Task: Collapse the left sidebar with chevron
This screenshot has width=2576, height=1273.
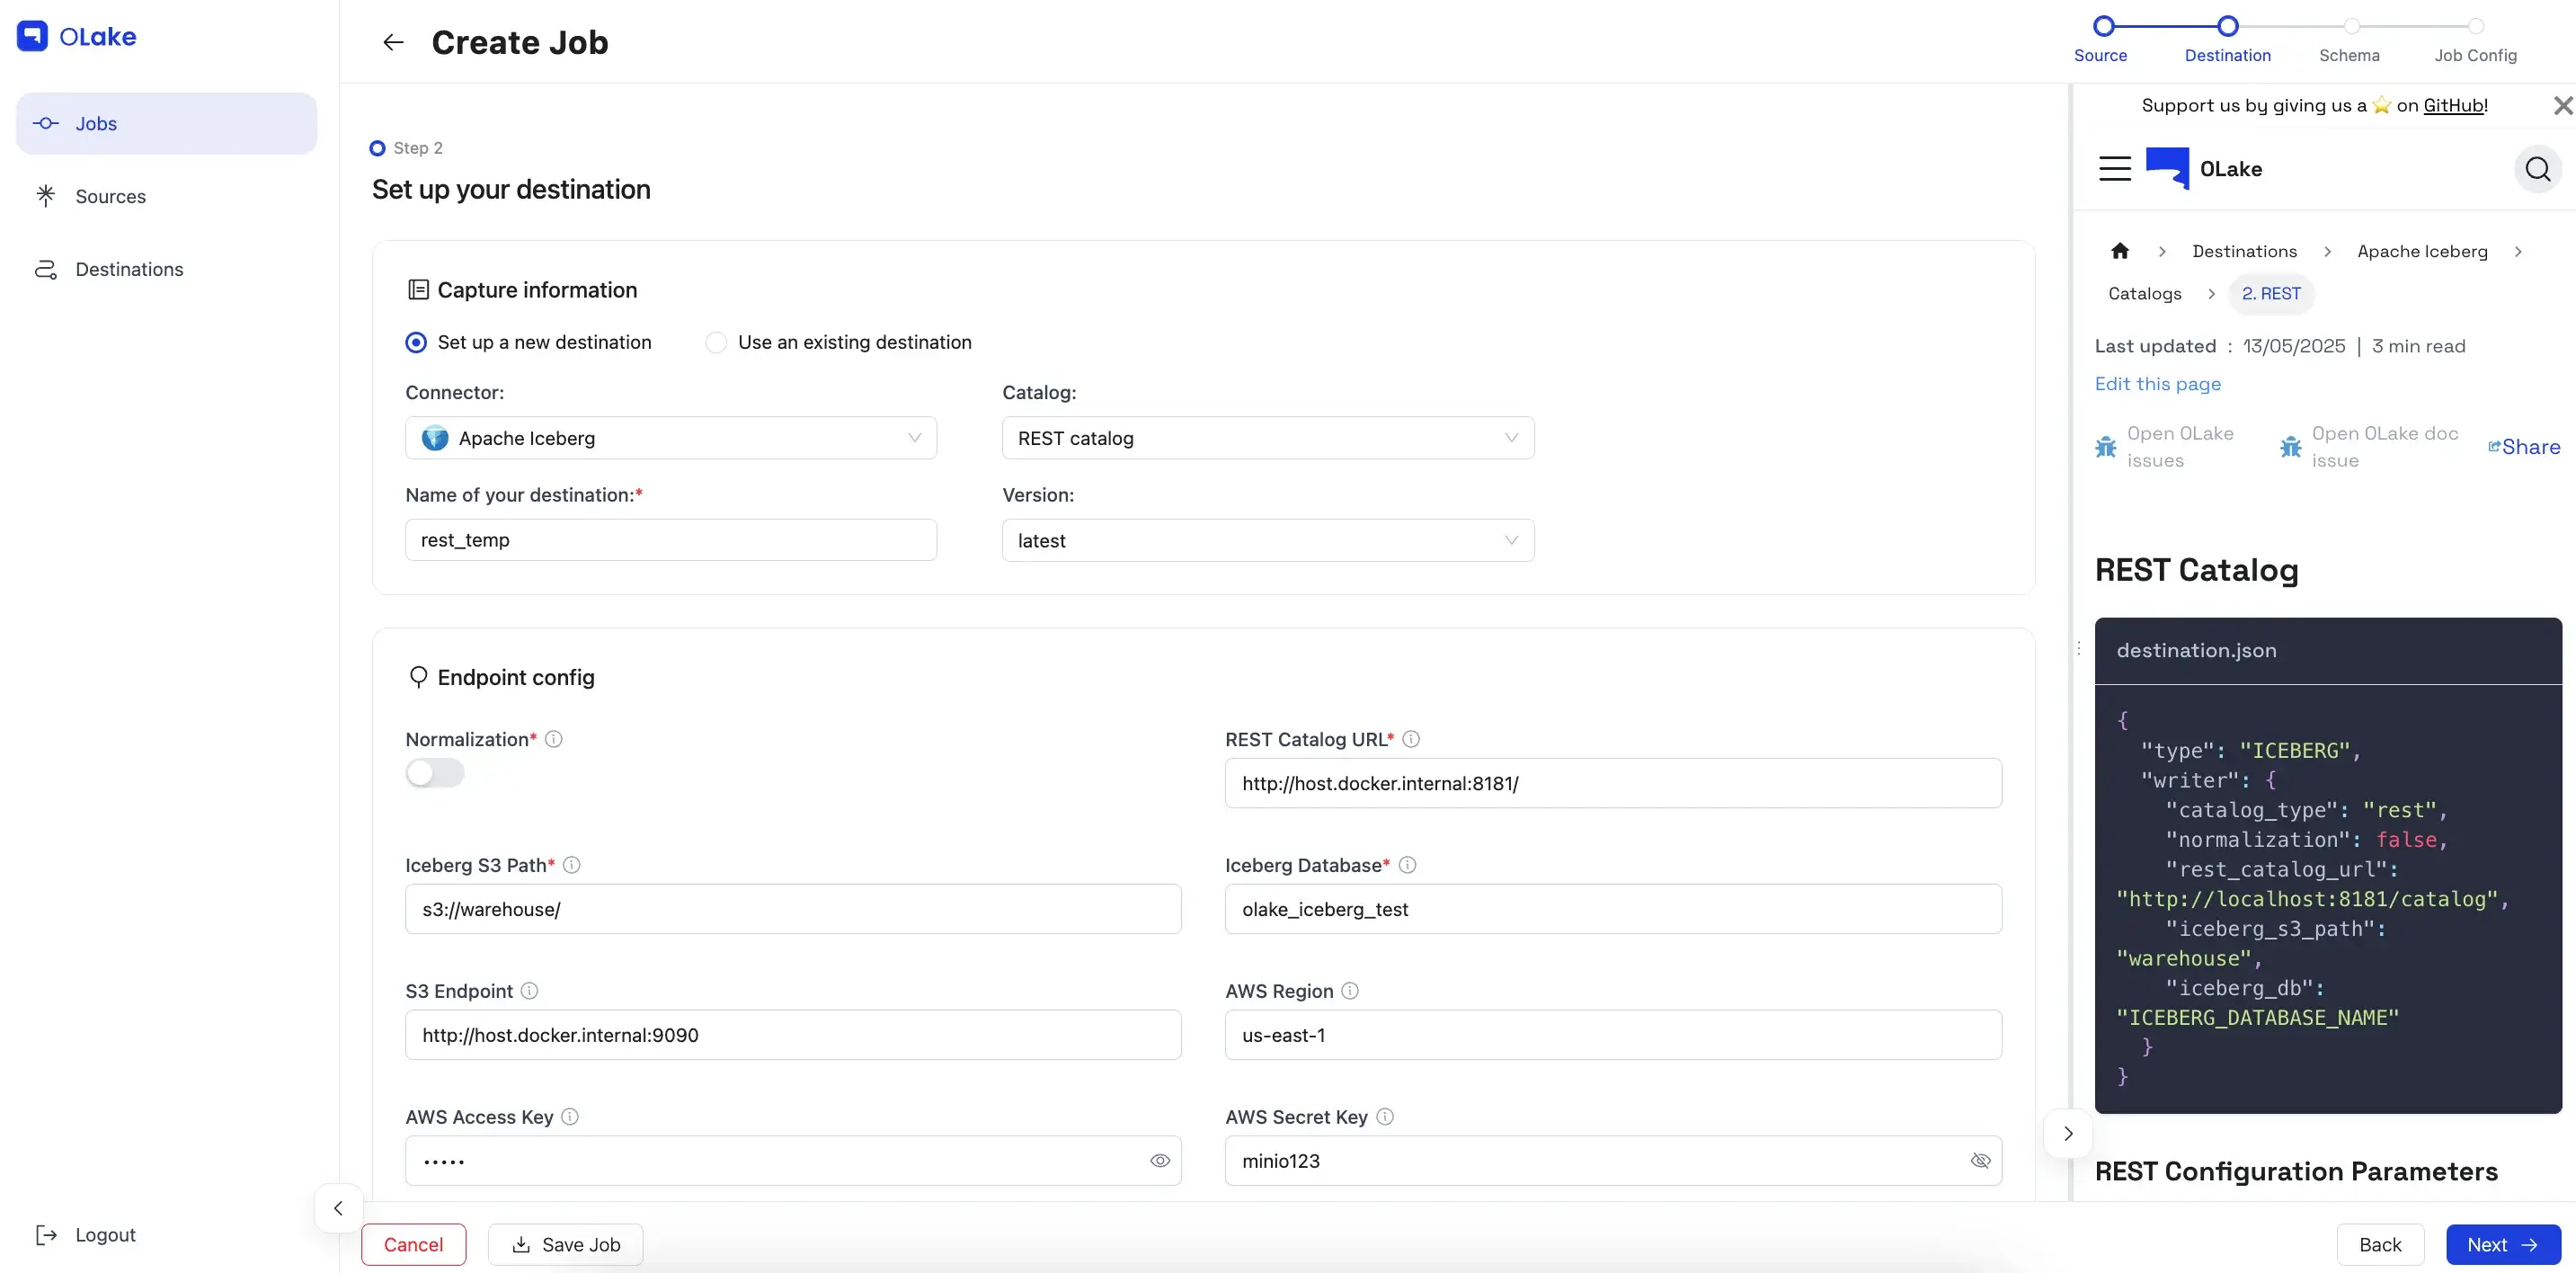Action: (338, 1208)
